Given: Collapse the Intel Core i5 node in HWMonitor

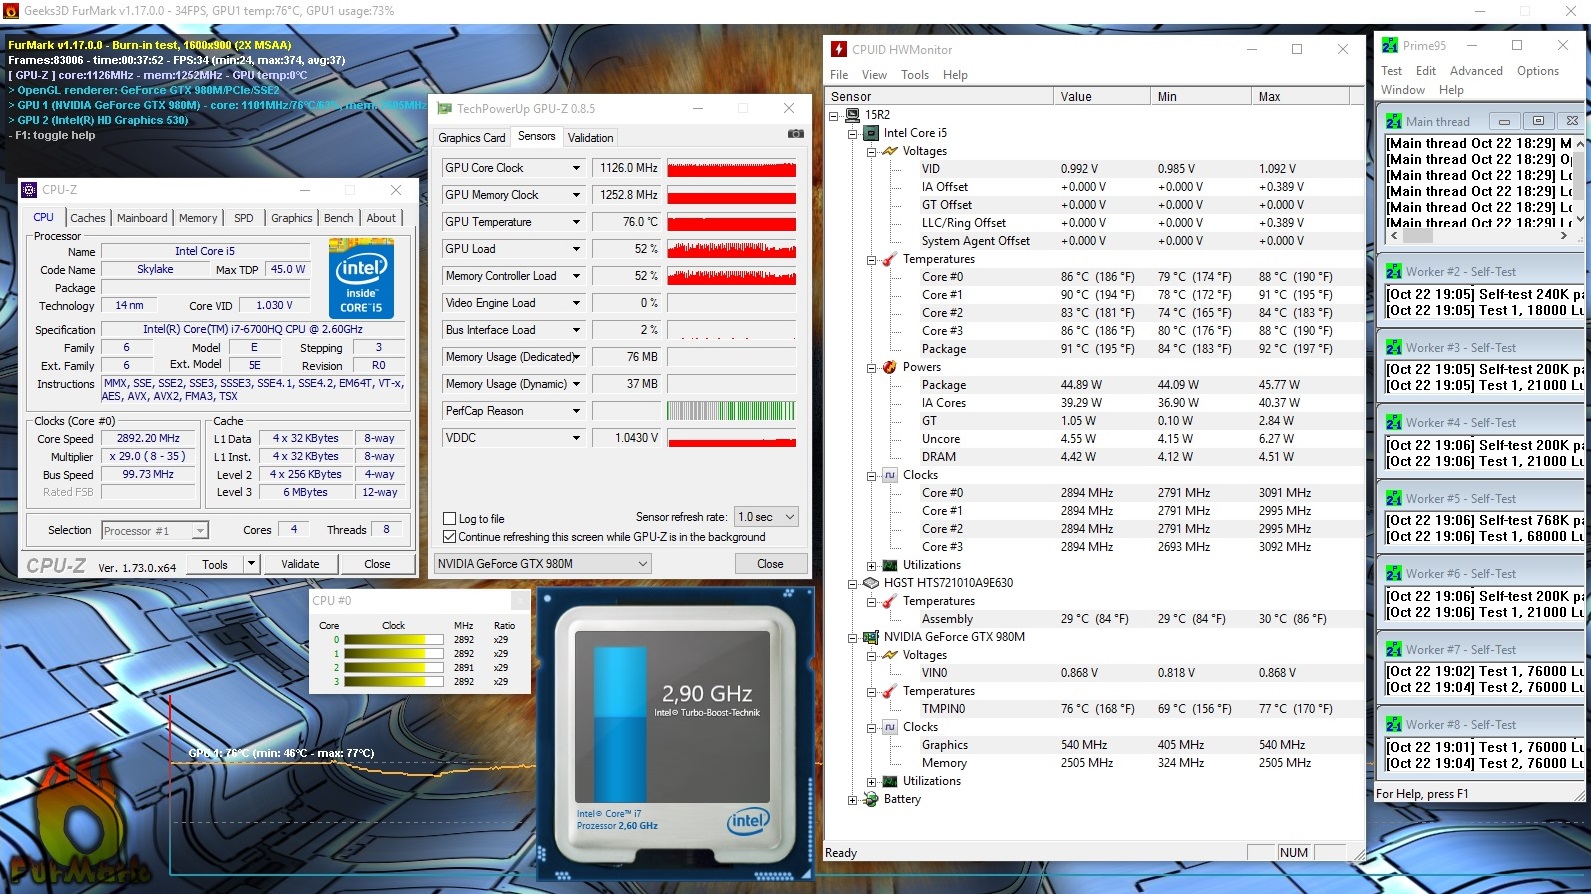Looking at the screenshot, I should [x=852, y=133].
